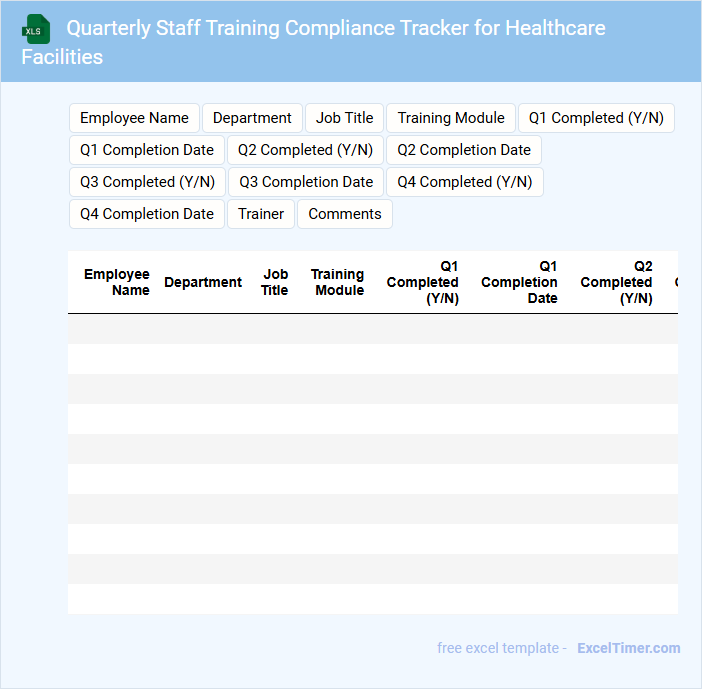The image size is (702, 689).
Task: Open the ExcelTimer.com link
Action: [x=629, y=648]
